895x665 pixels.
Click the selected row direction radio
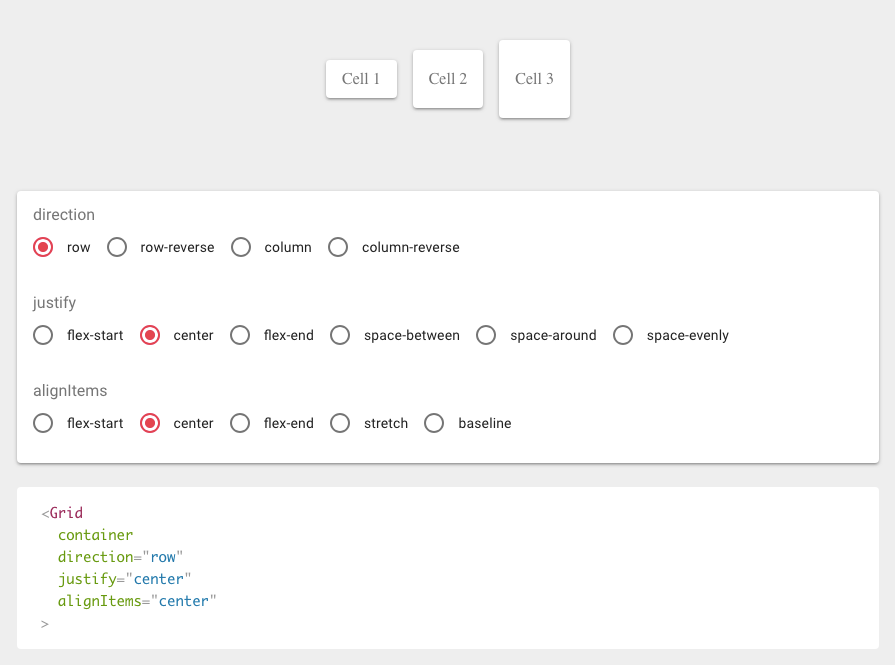pyautogui.click(x=43, y=247)
